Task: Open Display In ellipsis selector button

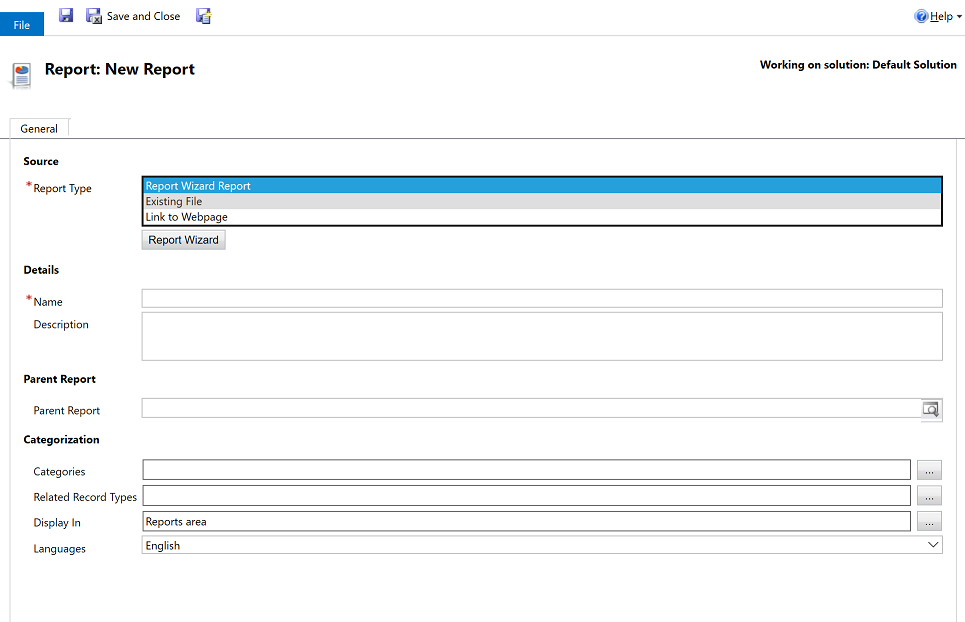Action: pos(929,521)
